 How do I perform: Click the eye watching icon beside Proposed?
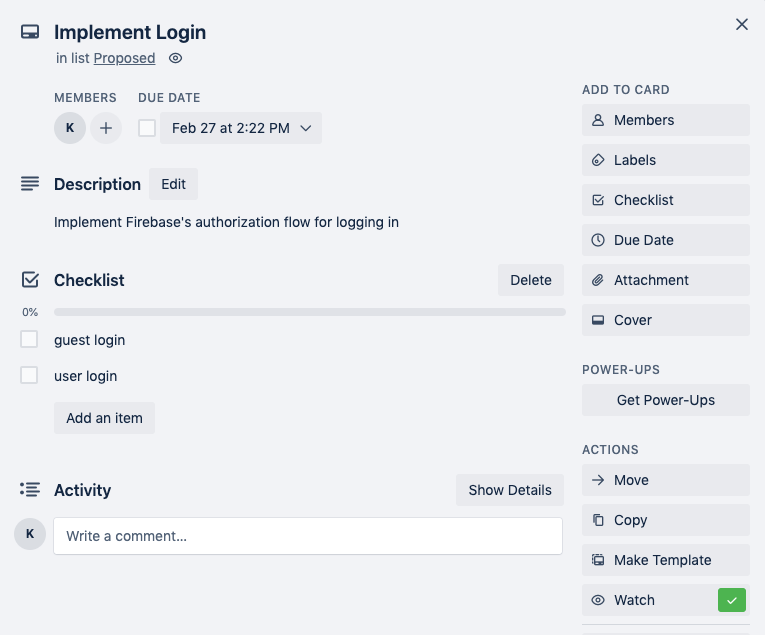[x=175, y=58]
